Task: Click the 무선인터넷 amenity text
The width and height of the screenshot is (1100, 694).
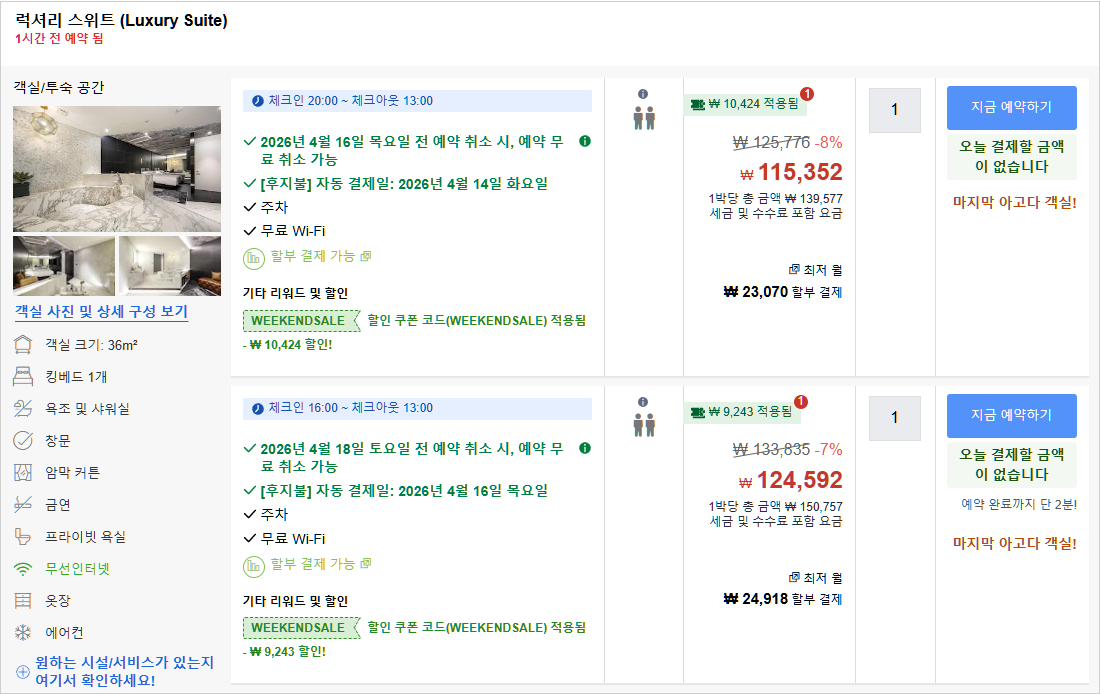Action: 78,569
